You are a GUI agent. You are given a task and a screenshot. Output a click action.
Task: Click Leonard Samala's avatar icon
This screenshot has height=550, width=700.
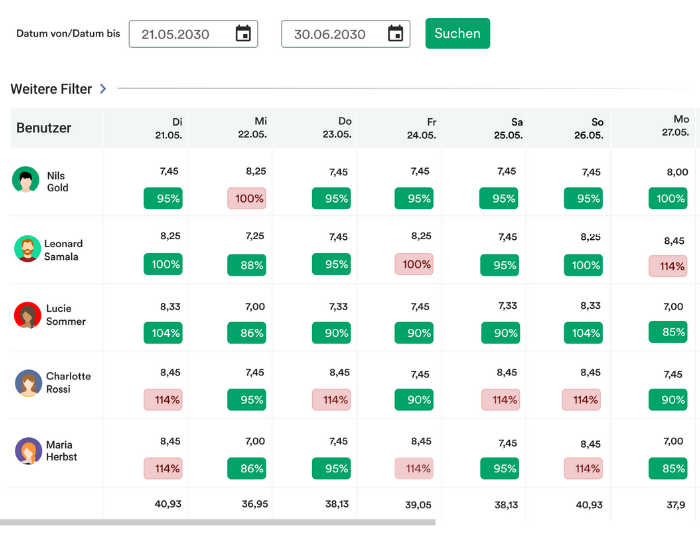(x=28, y=249)
